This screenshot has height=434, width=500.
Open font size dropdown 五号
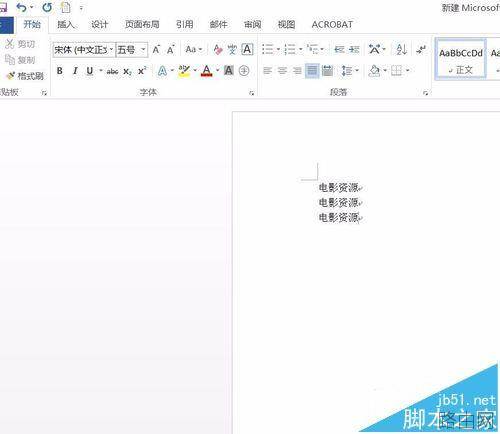click(x=132, y=50)
